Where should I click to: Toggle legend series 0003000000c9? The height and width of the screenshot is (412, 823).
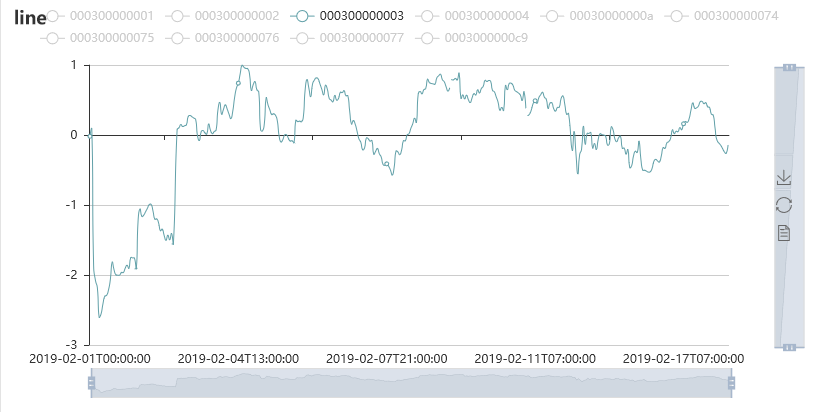coord(472,38)
